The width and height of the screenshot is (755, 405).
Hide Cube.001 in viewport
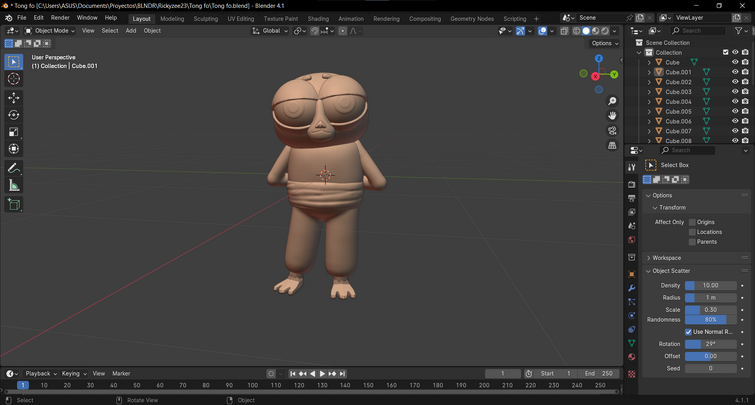pyautogui.click(x=735, y=72)
